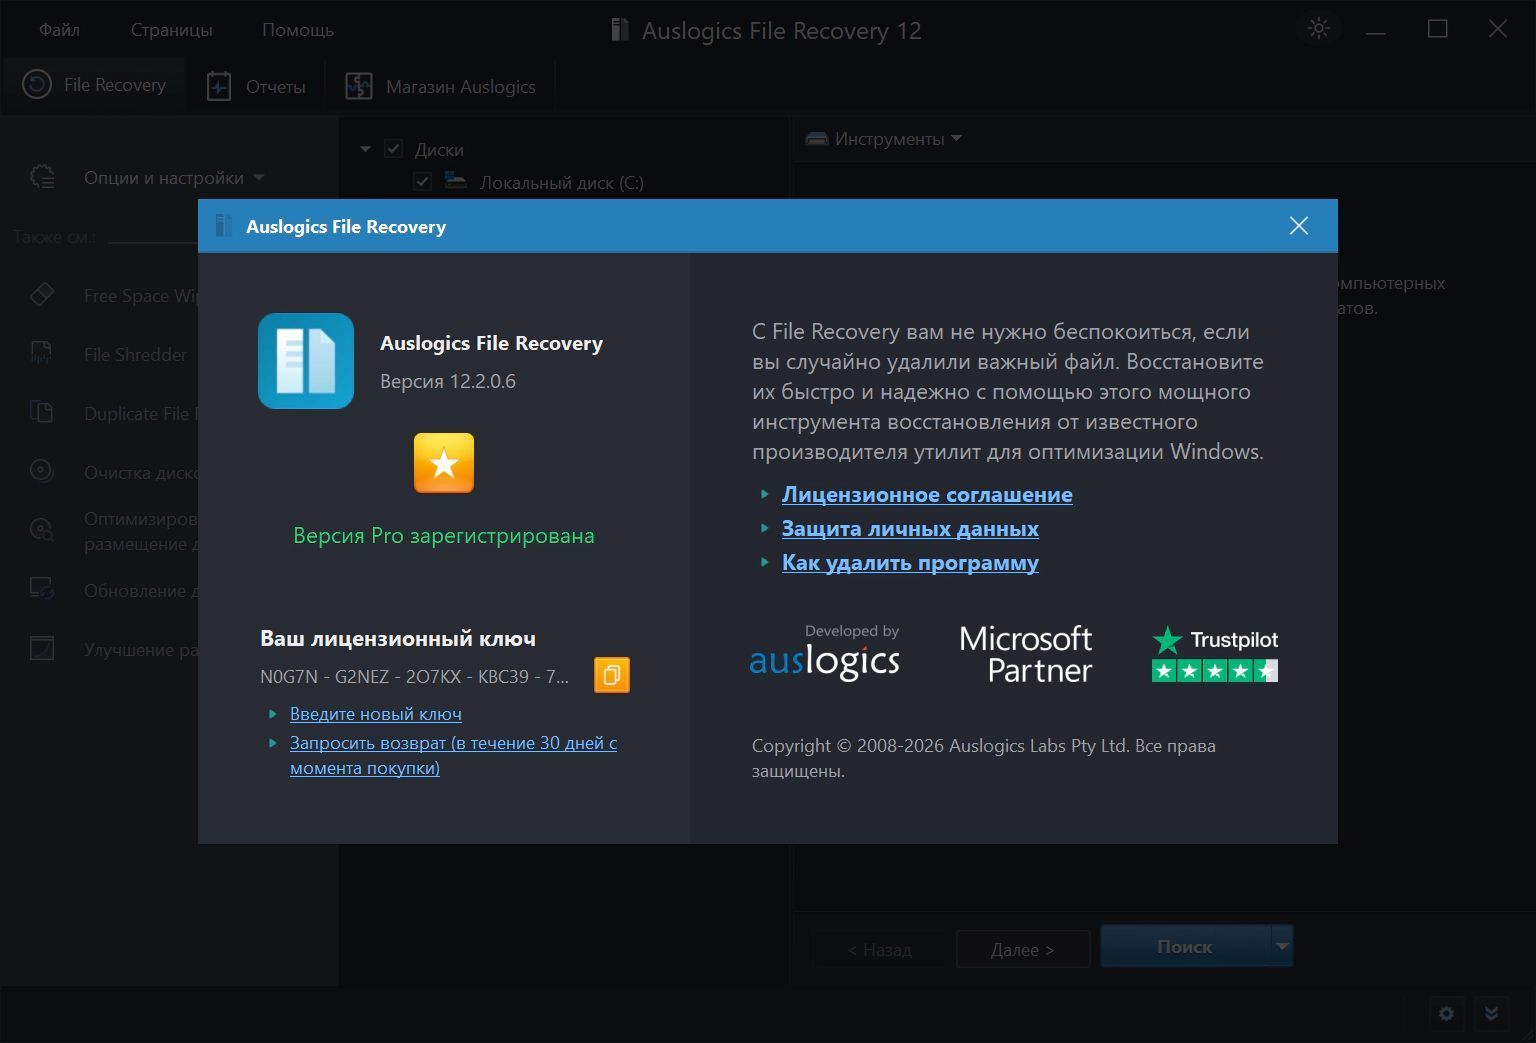
Task: Open settings via the bottom gear icon
Action: pos(1446,1013)
